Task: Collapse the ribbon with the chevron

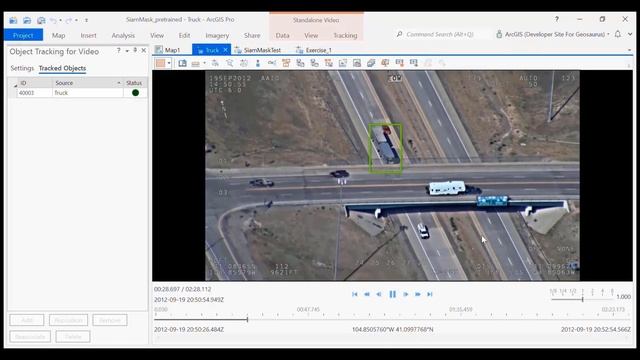Action: tap(630, 34)
